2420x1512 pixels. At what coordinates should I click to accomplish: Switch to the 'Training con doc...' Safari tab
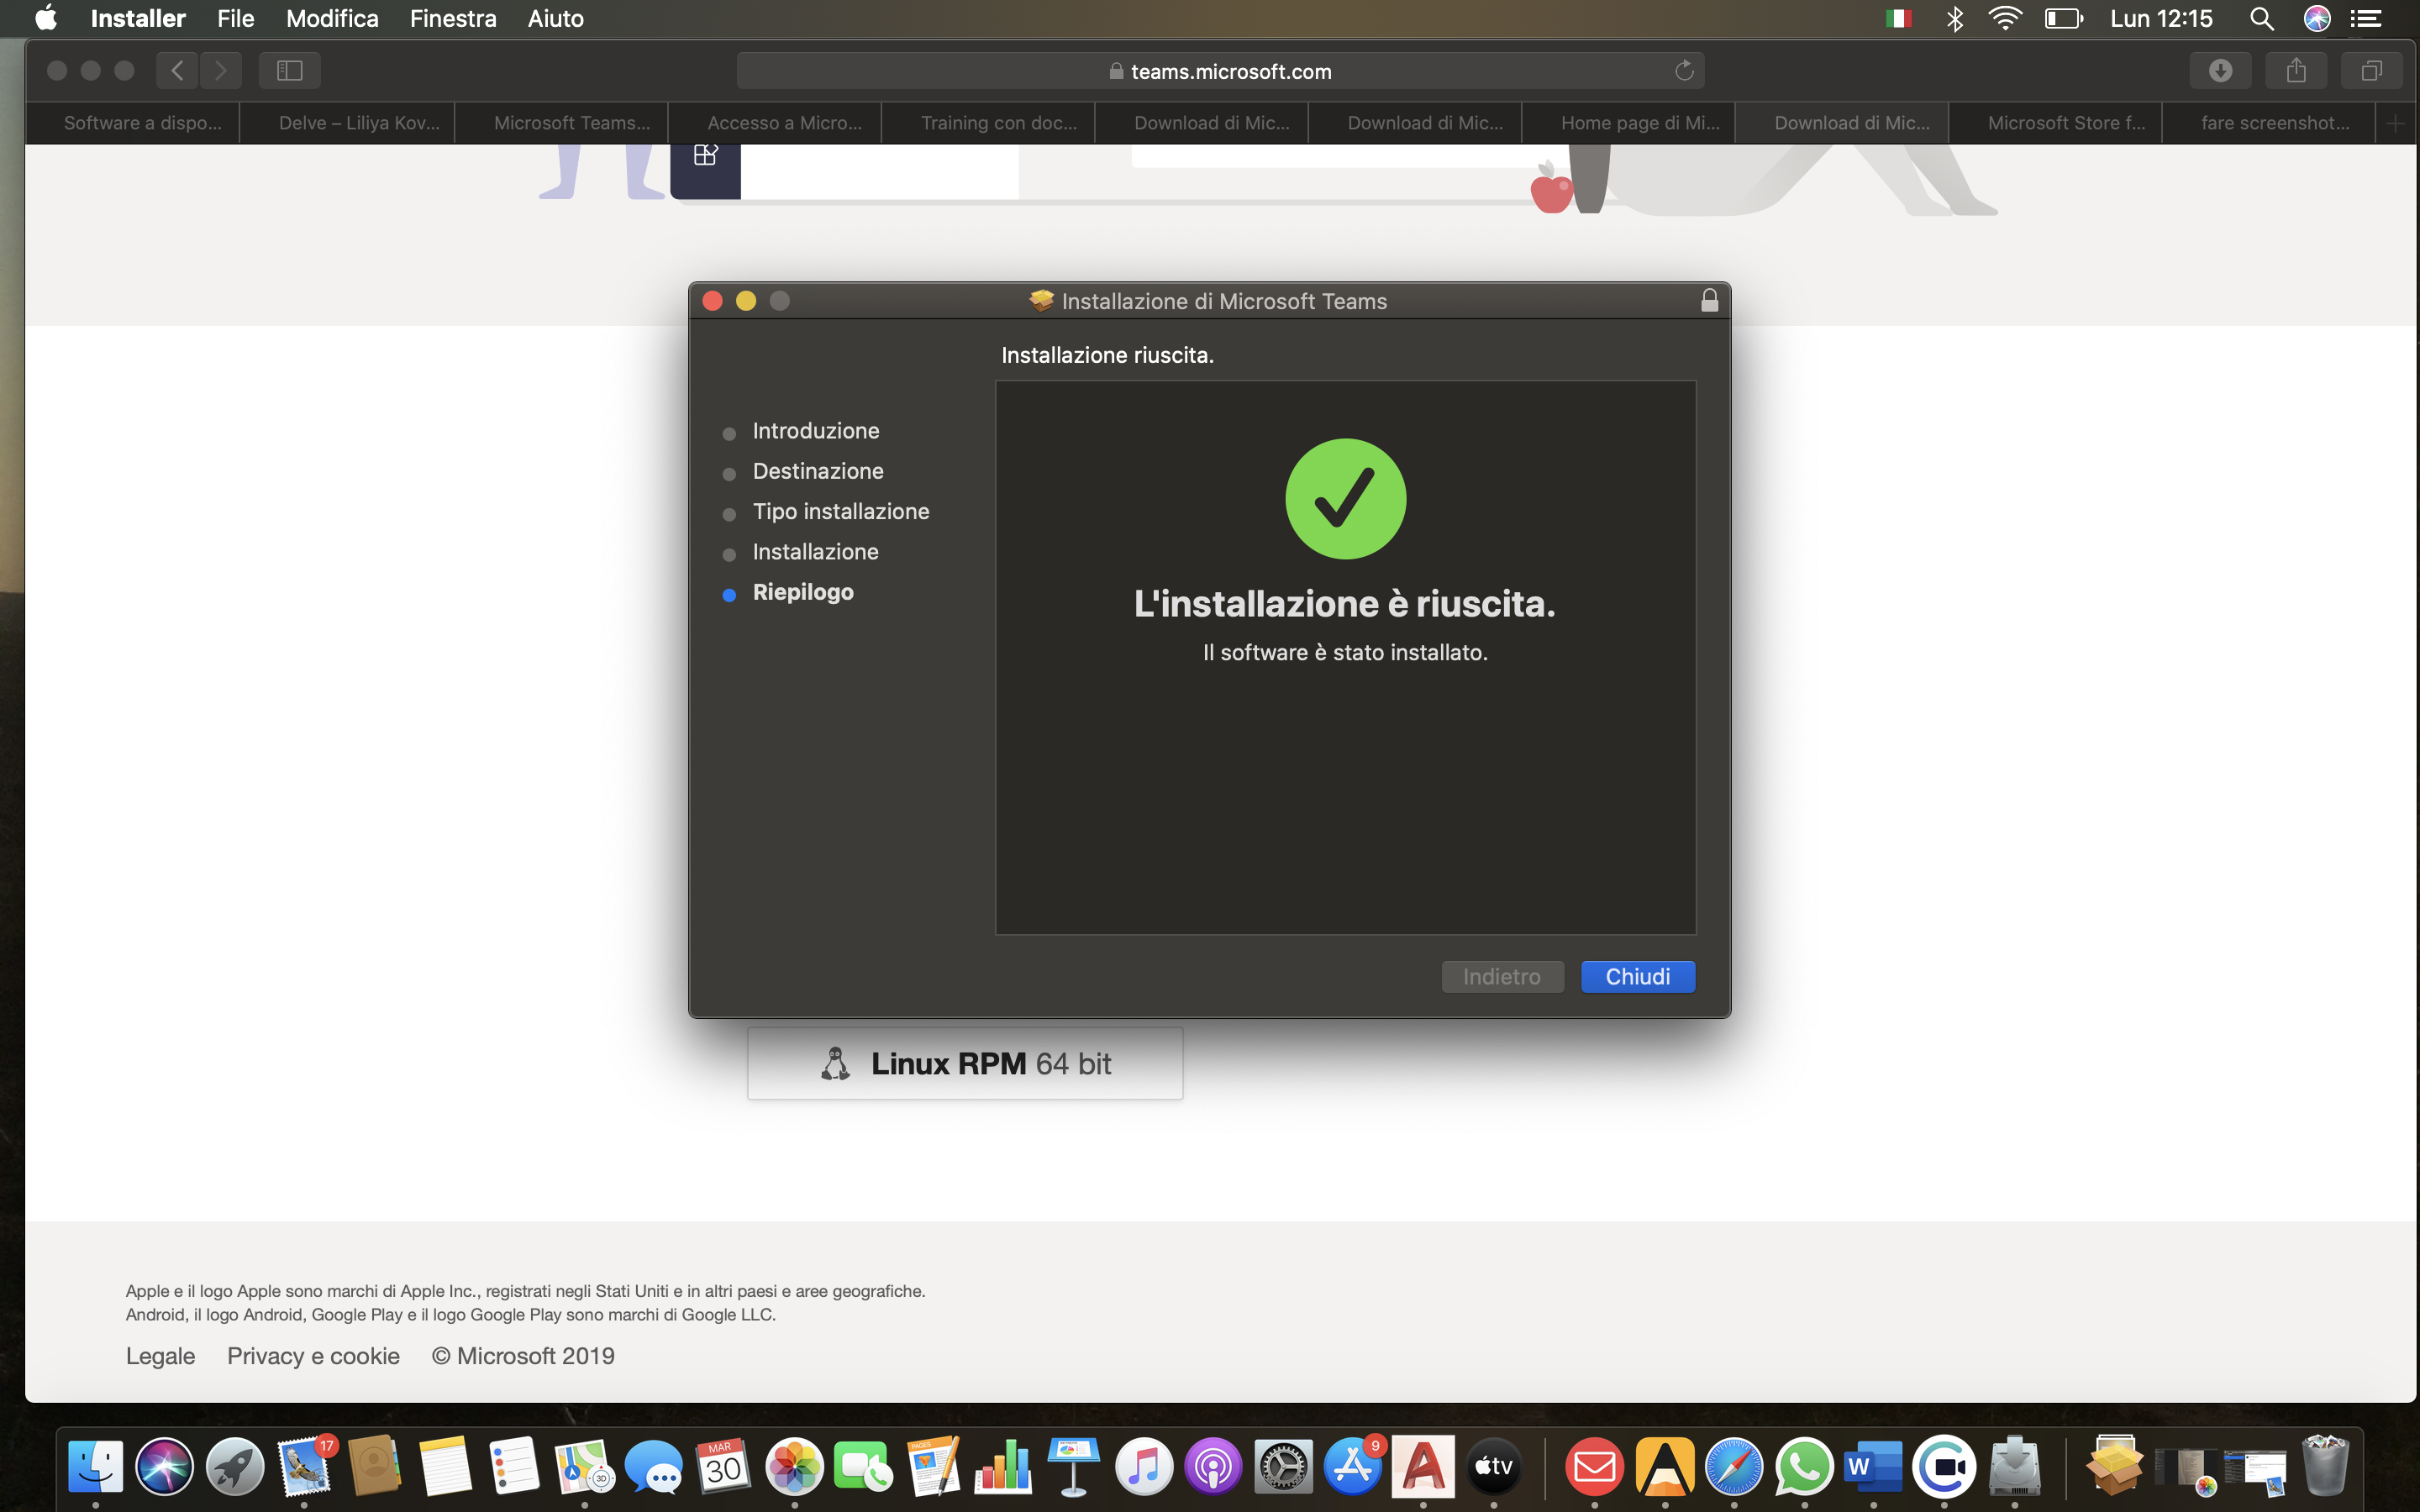[x=988, y=123]
